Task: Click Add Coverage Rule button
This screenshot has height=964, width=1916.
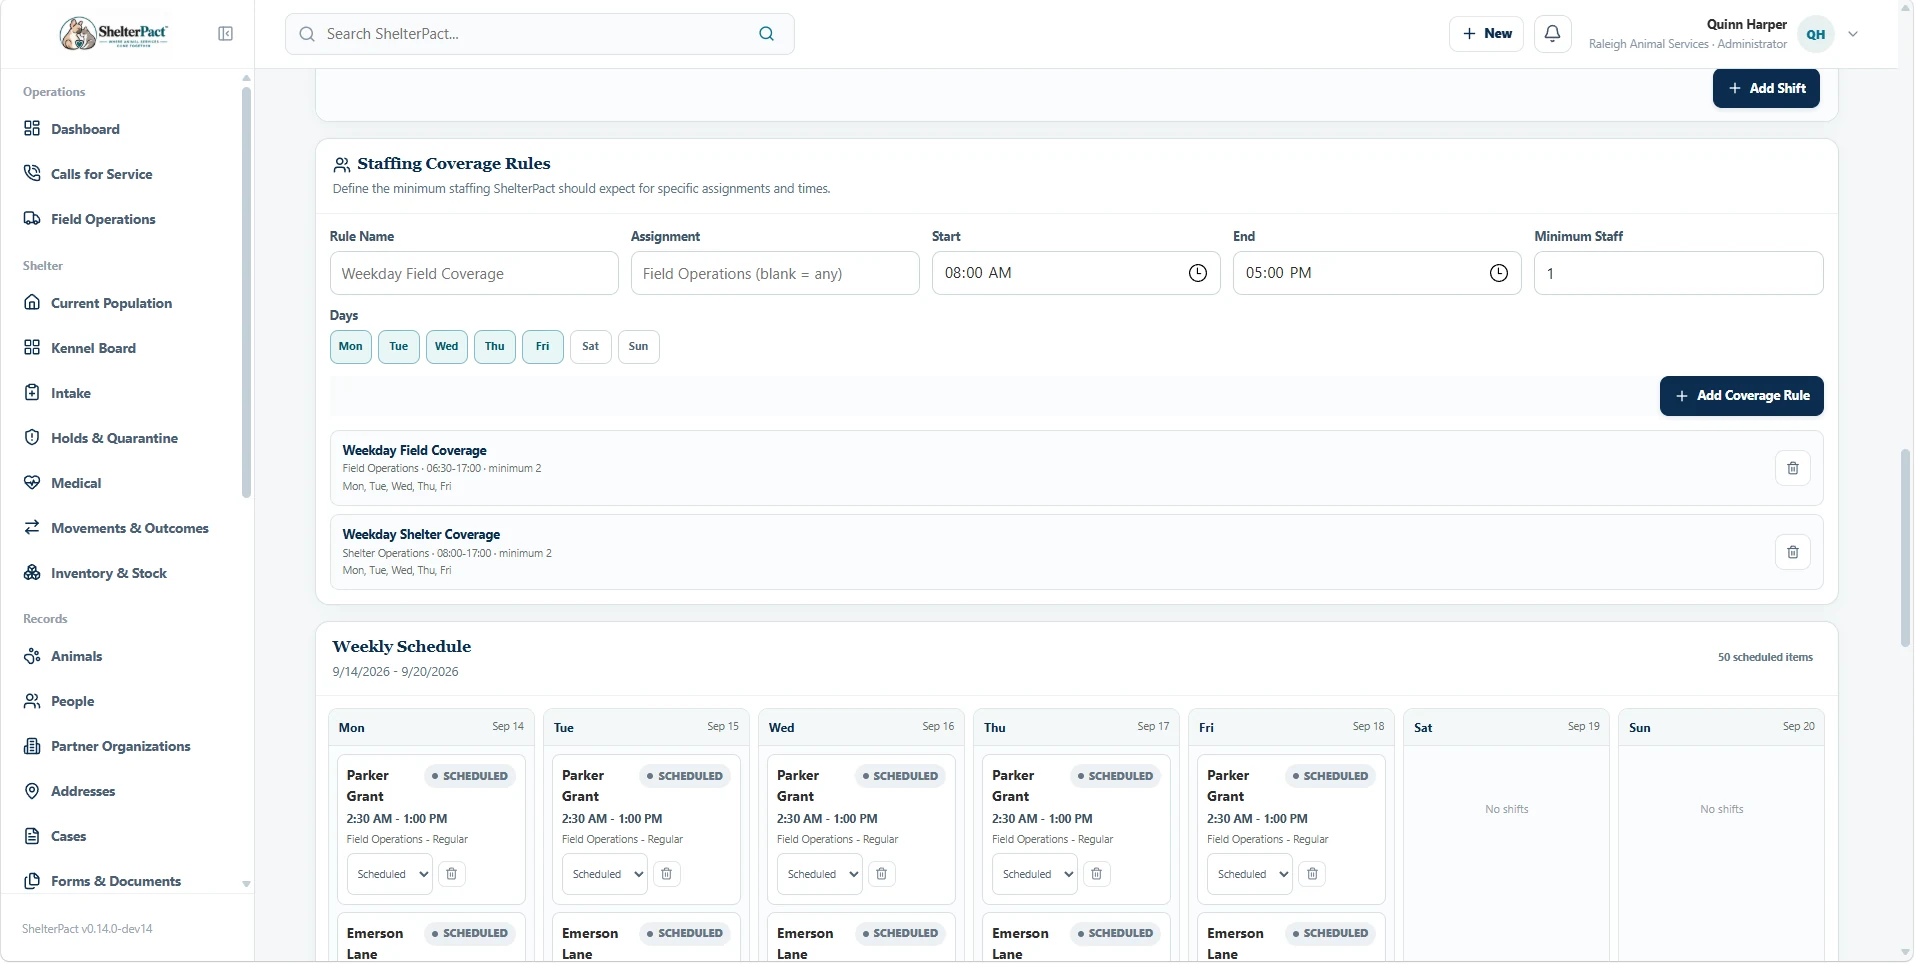Action: click(1742, 396)
